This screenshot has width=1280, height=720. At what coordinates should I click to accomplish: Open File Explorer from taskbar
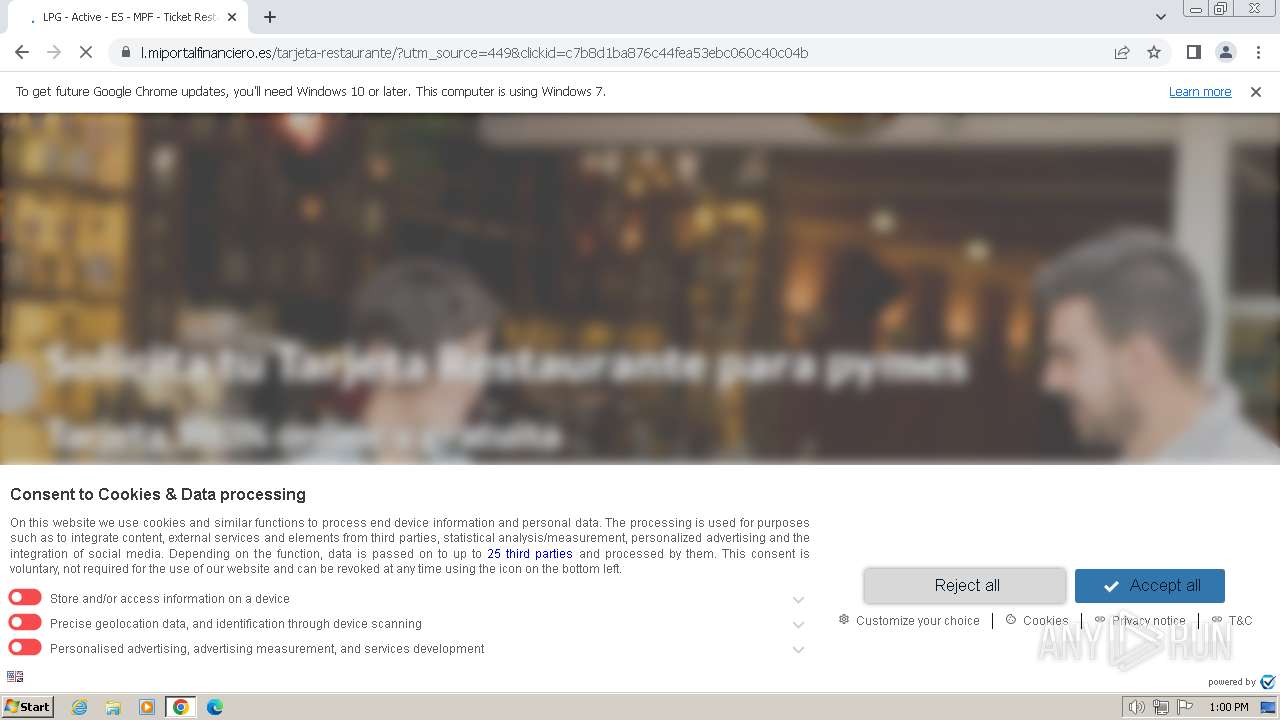tap(113, 707)
